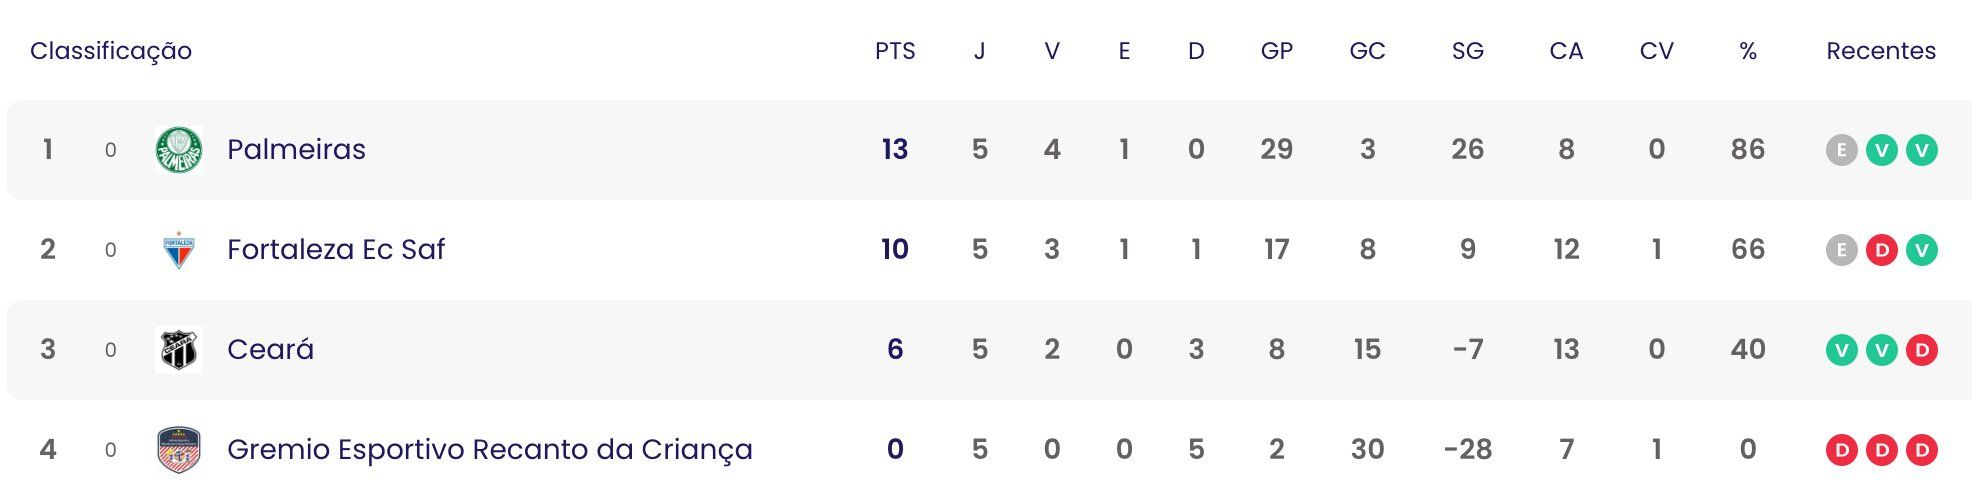The height and width of the screenshot is (492, 1972).
Task: Click the Recentes column header
Action: tap(1881, 51)
